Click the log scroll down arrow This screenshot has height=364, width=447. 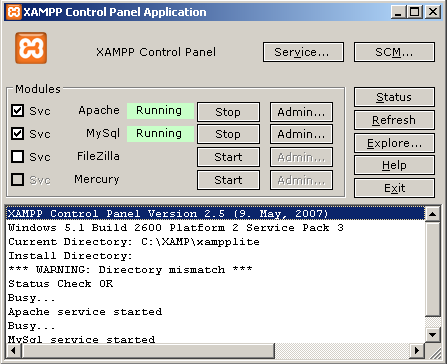pyautogui.click(x=433, y=334)
